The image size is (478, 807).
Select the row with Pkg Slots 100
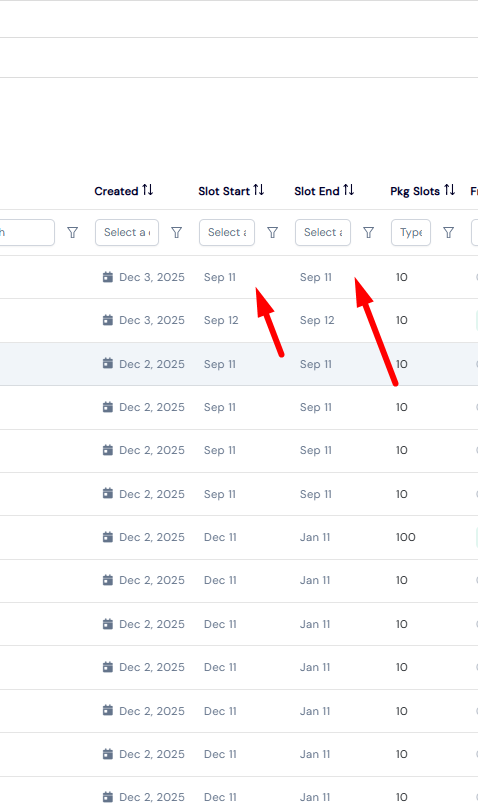click(239, 537)
